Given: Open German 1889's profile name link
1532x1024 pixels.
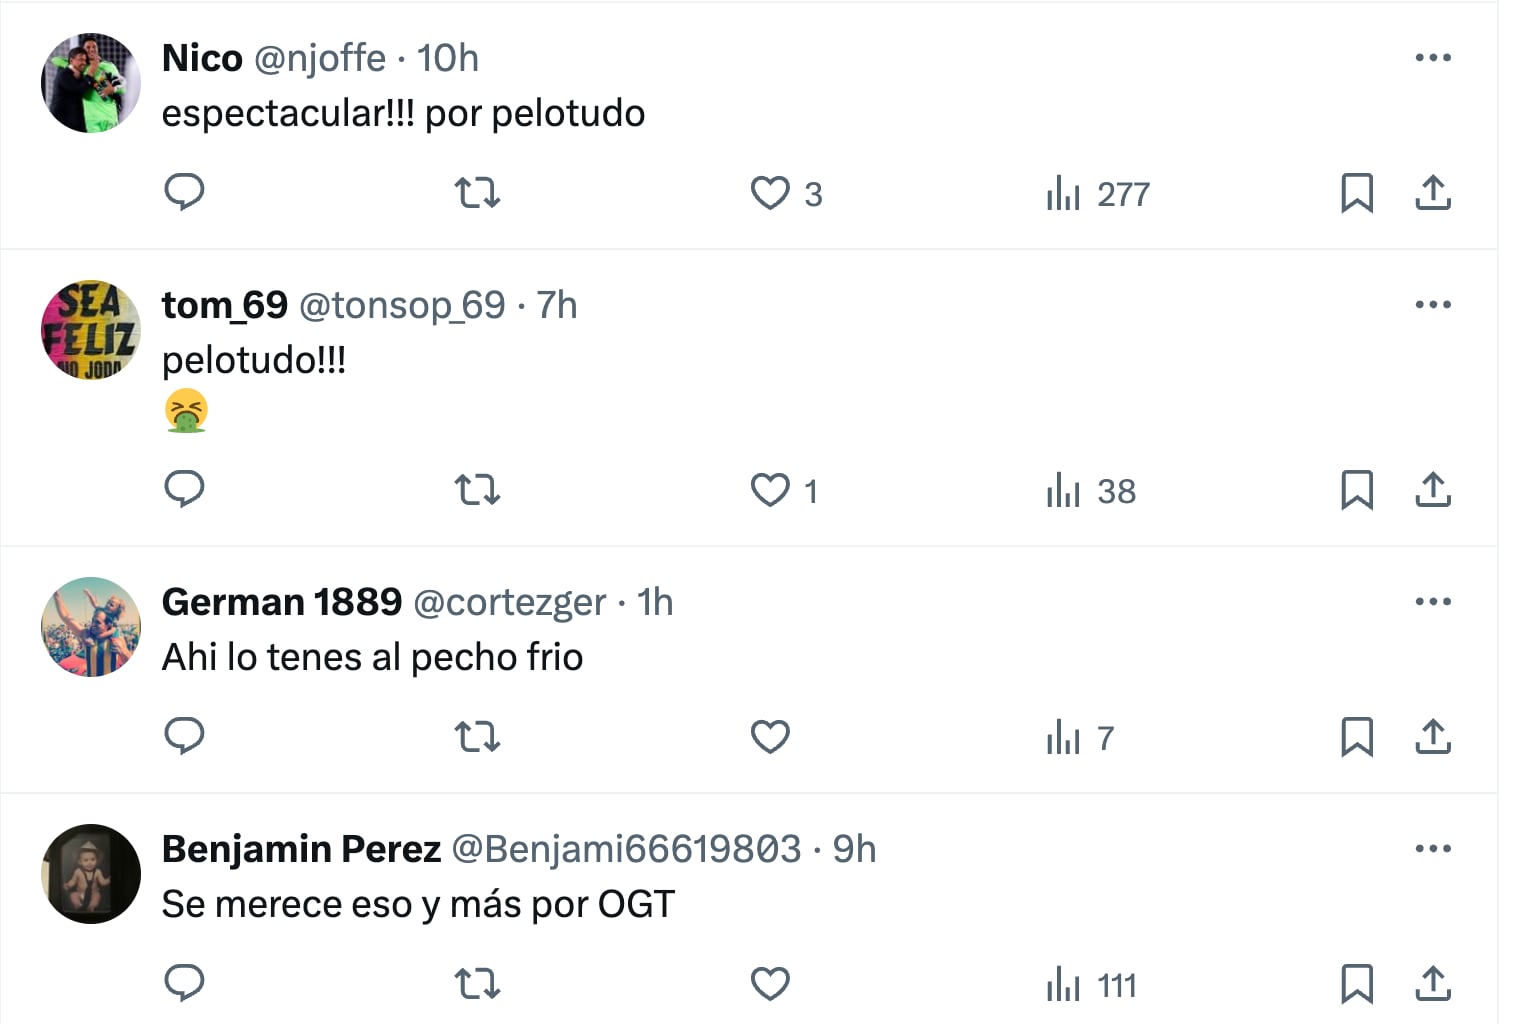Looking at the screenshot, I should 281,602.
